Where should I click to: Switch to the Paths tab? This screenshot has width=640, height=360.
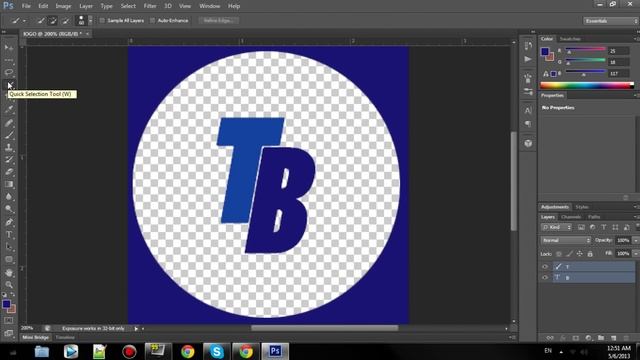(x=594, y=217)
